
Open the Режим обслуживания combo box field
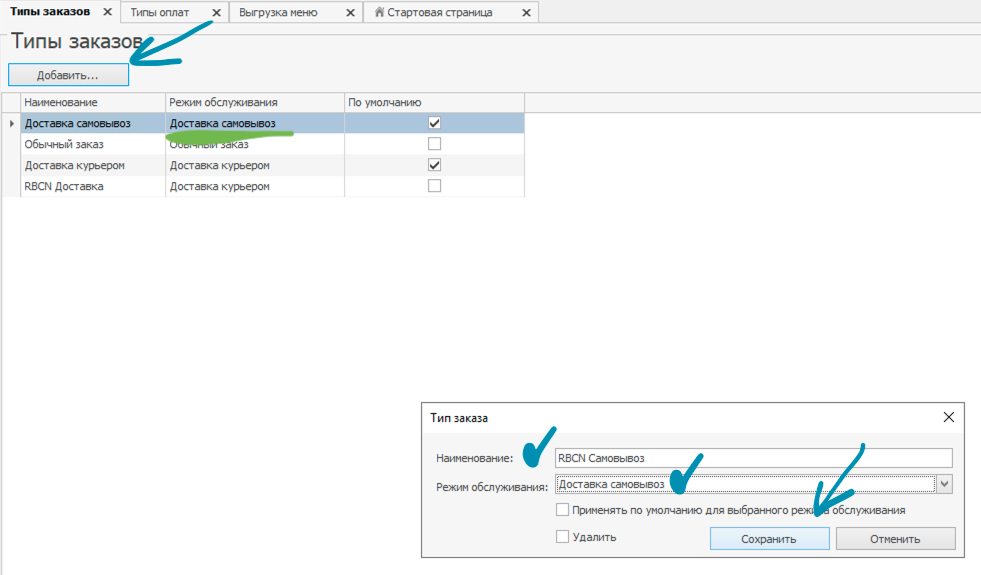[744, 484]
